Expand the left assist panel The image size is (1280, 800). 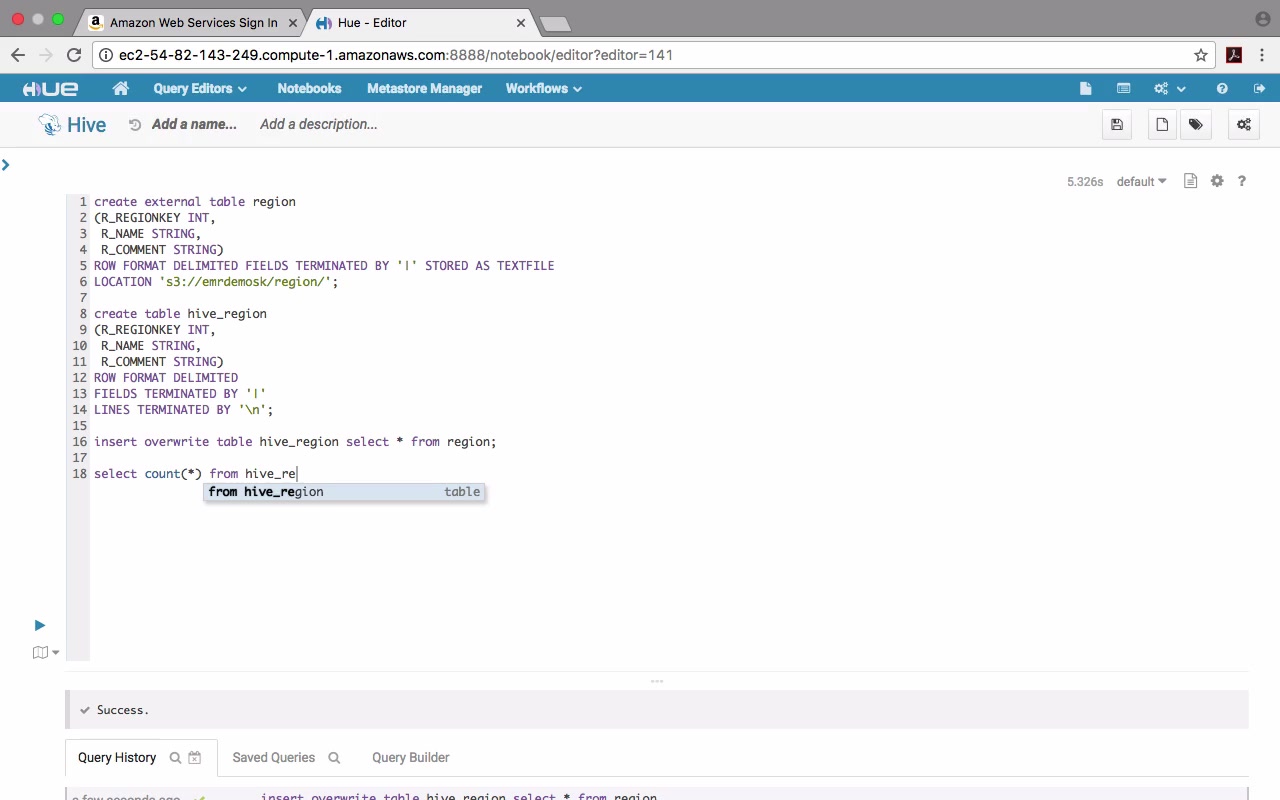point(6,165)
